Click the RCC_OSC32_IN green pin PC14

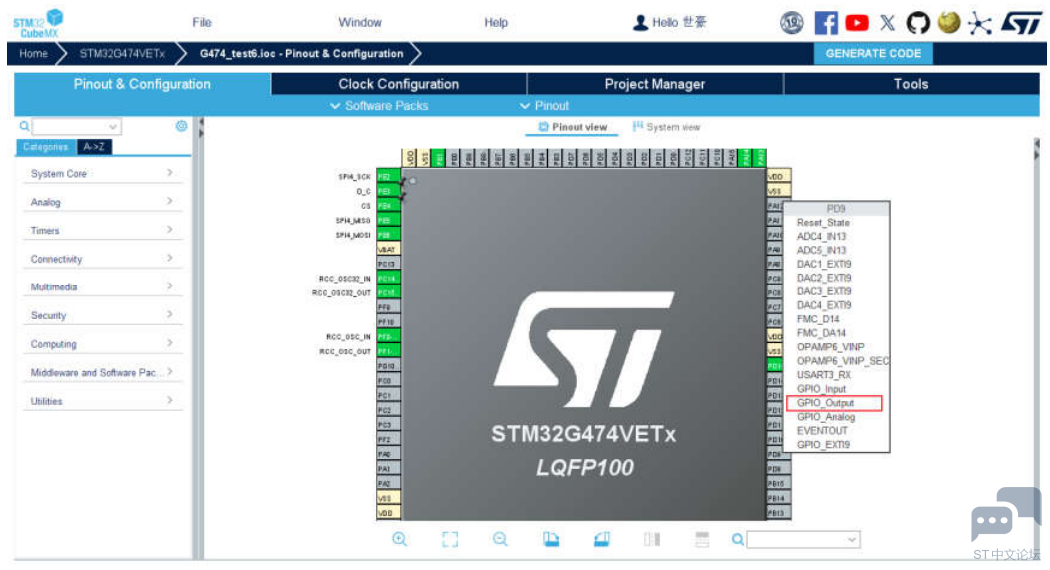(388, 278)
